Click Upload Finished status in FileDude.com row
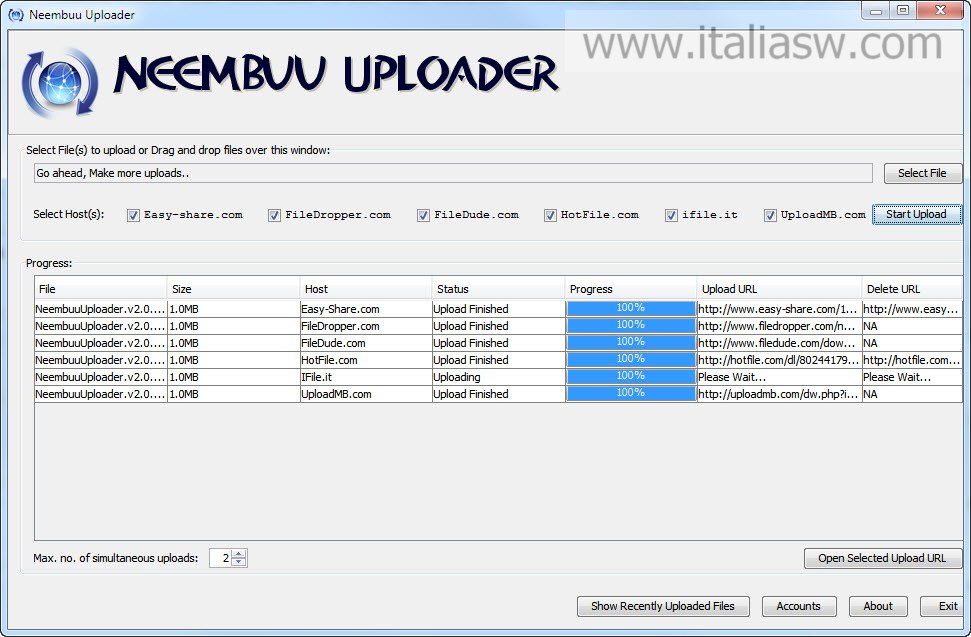This screenshot has width=971, height=637. coord(499,343)
